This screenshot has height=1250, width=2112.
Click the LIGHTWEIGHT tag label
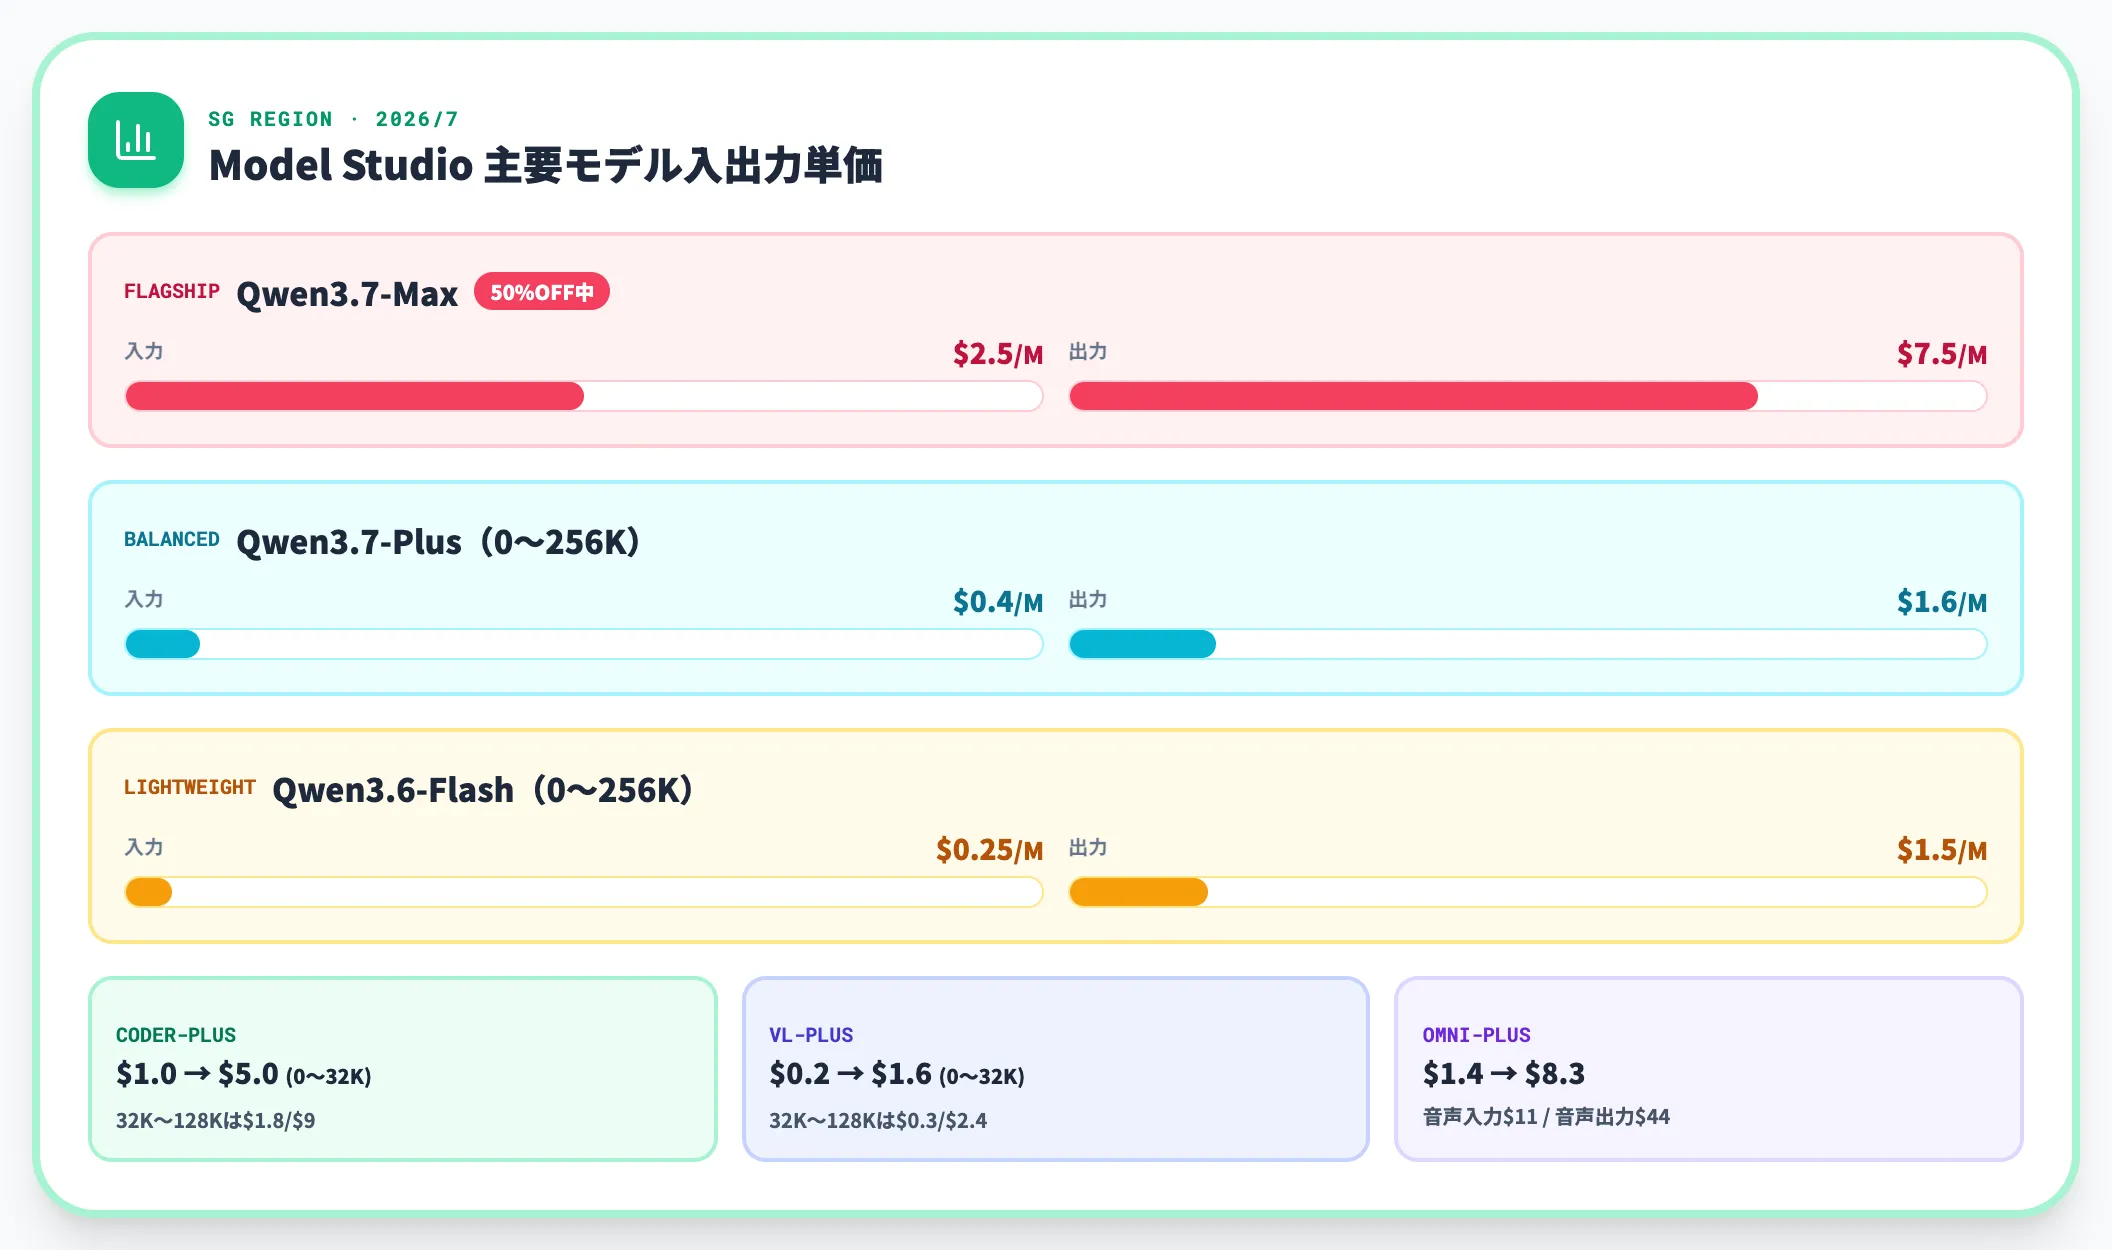[x=190, y=787]
